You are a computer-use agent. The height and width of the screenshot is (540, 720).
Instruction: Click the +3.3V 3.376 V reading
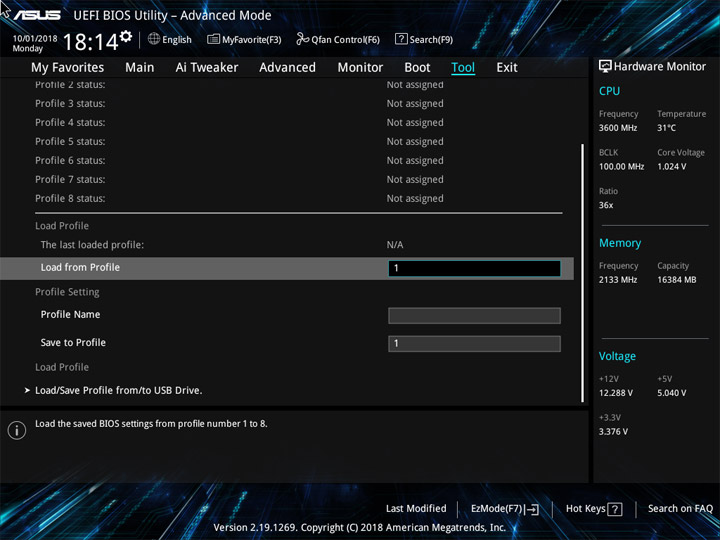coord(613,432)
